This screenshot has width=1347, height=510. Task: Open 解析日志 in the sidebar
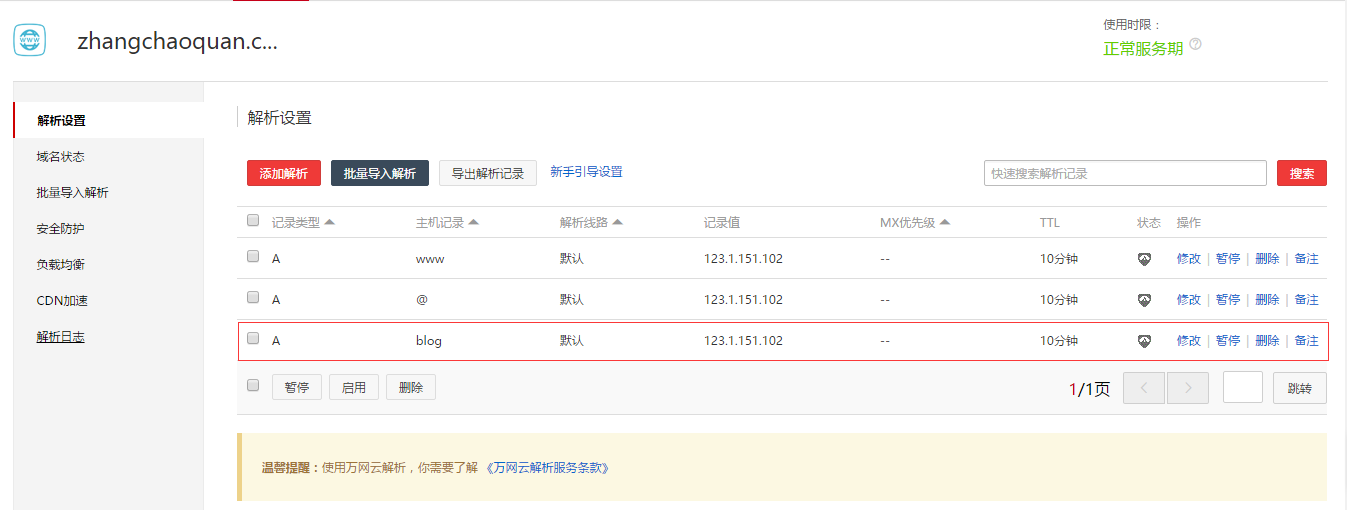coord(61,337)
